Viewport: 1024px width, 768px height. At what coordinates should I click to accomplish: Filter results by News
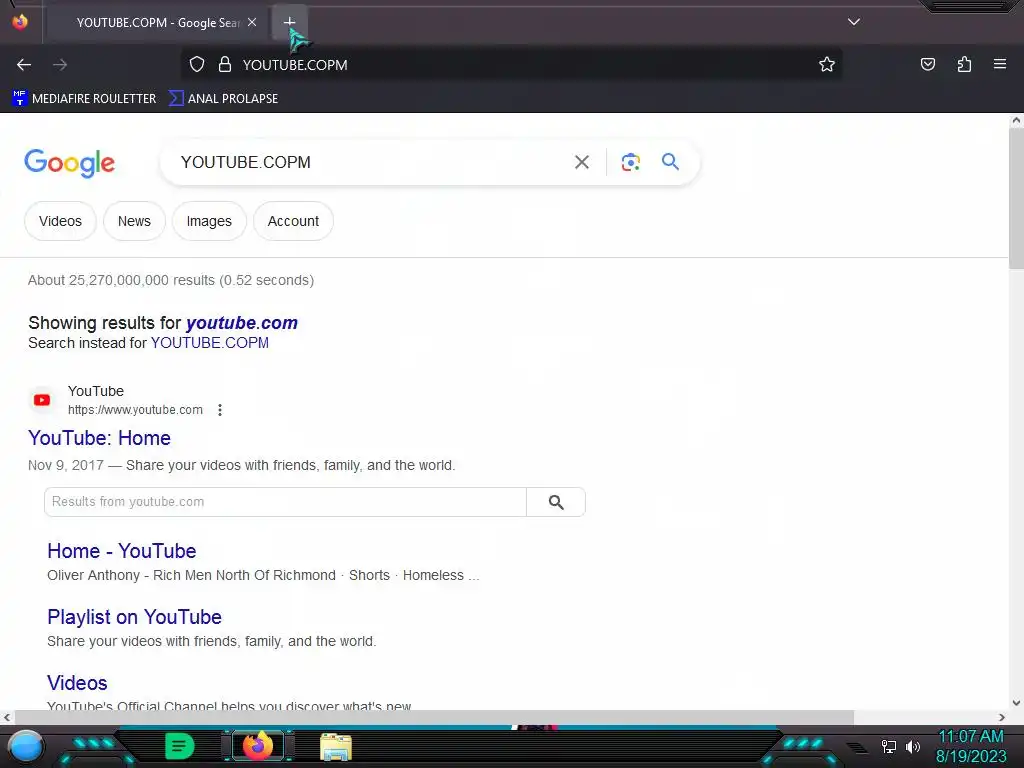134,221
